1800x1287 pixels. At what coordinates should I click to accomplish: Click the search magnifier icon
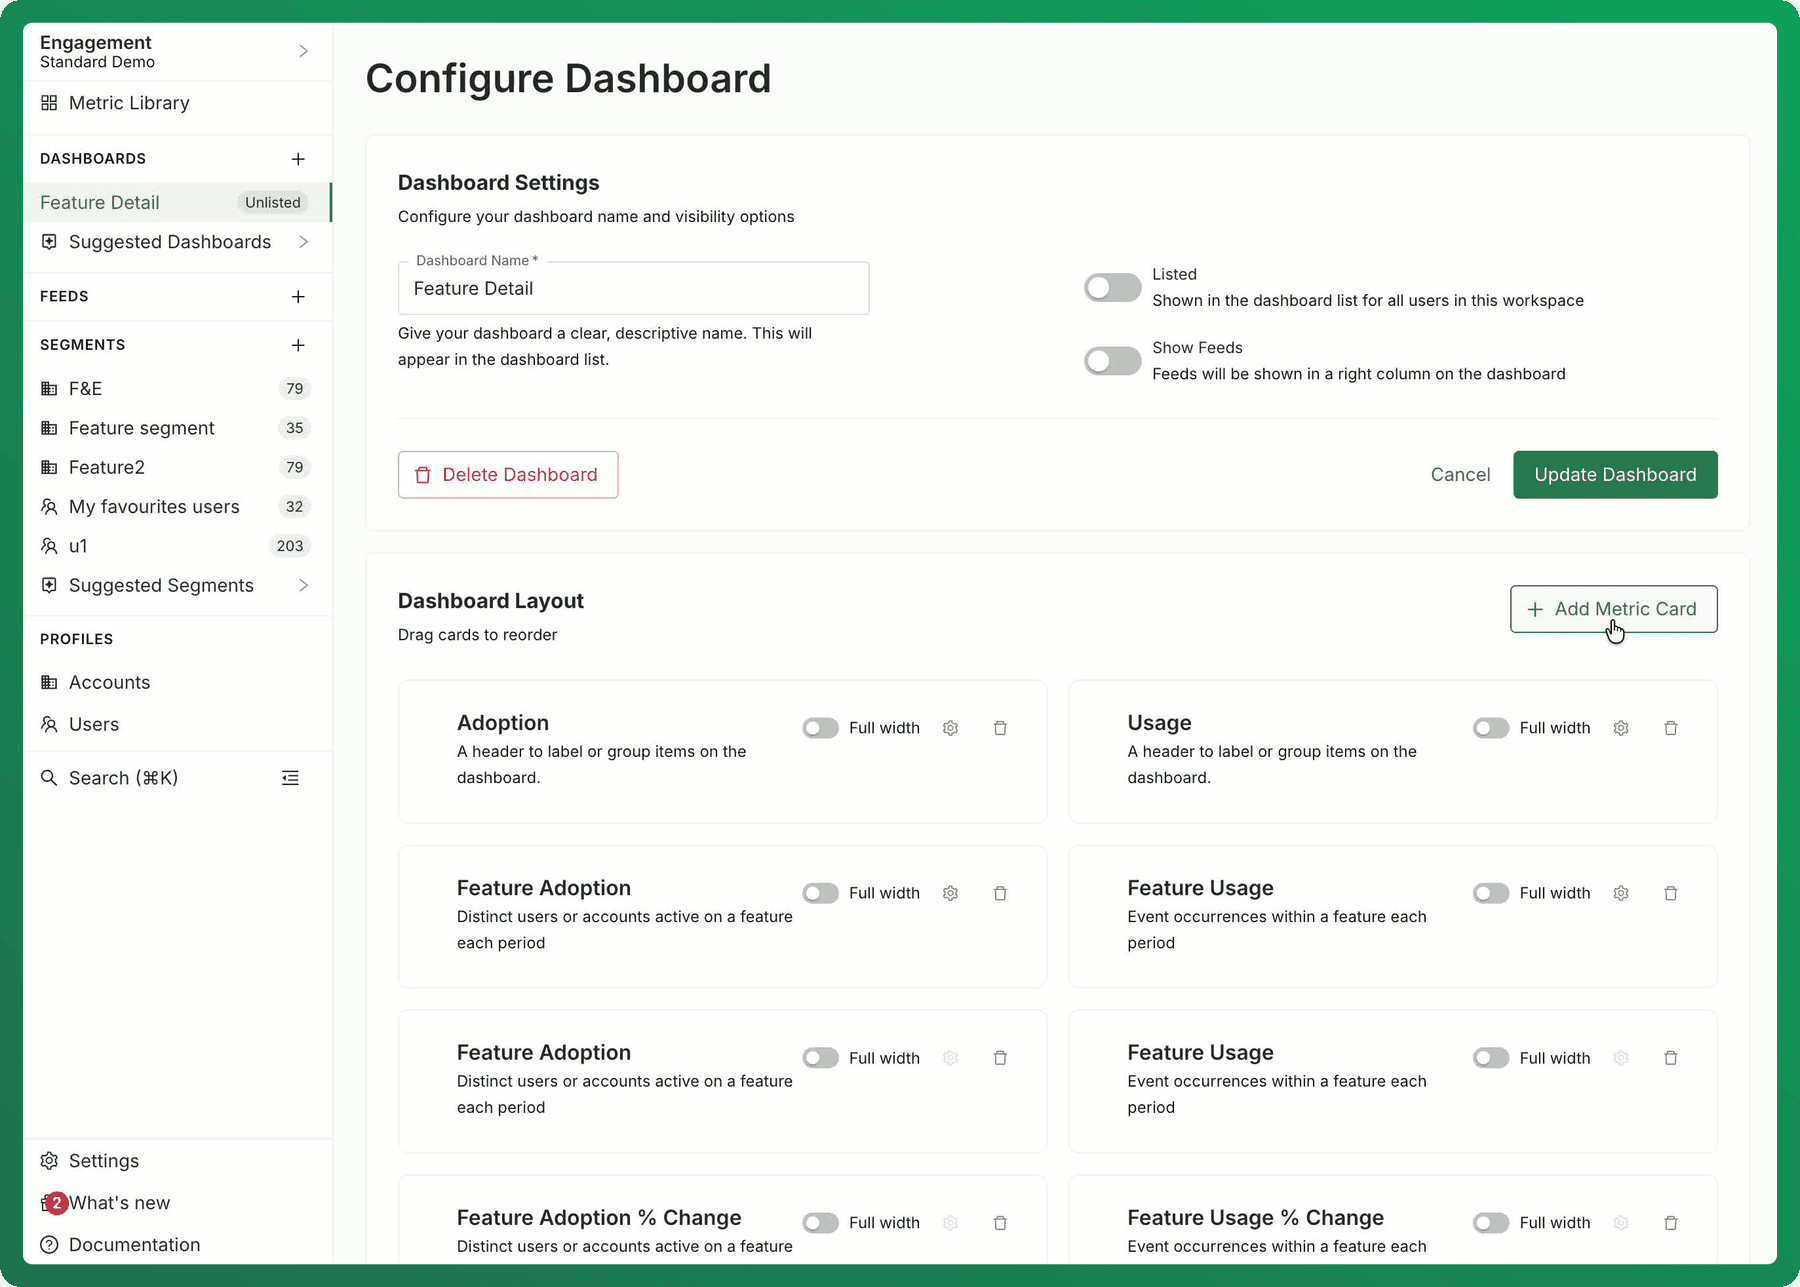click(49, 778)
